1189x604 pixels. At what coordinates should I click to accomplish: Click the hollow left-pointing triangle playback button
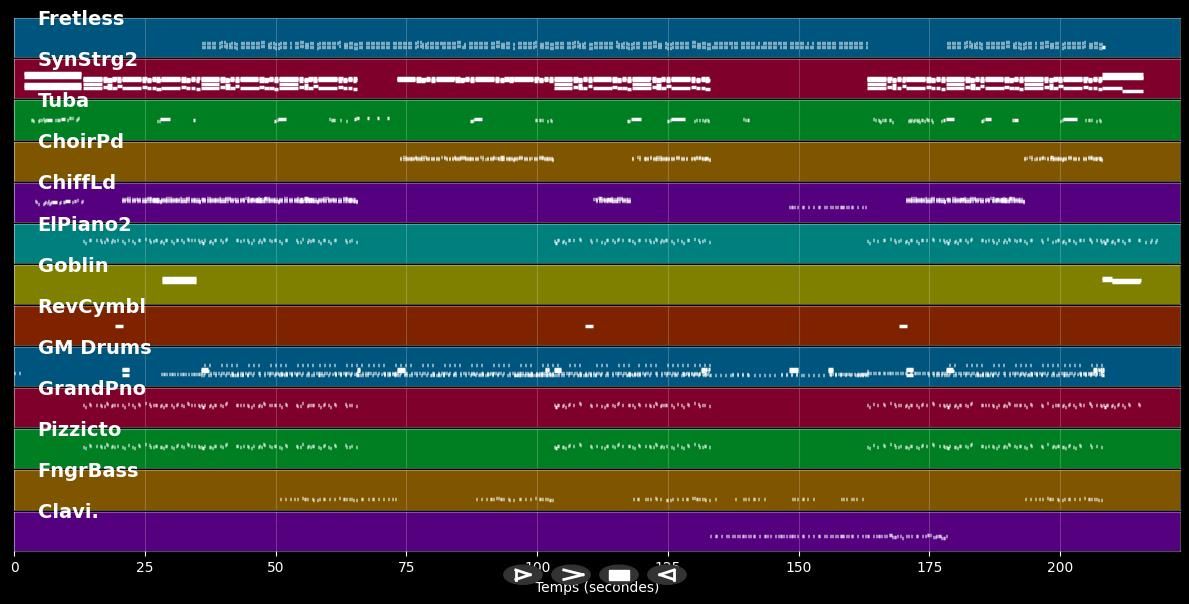[667, 575]
